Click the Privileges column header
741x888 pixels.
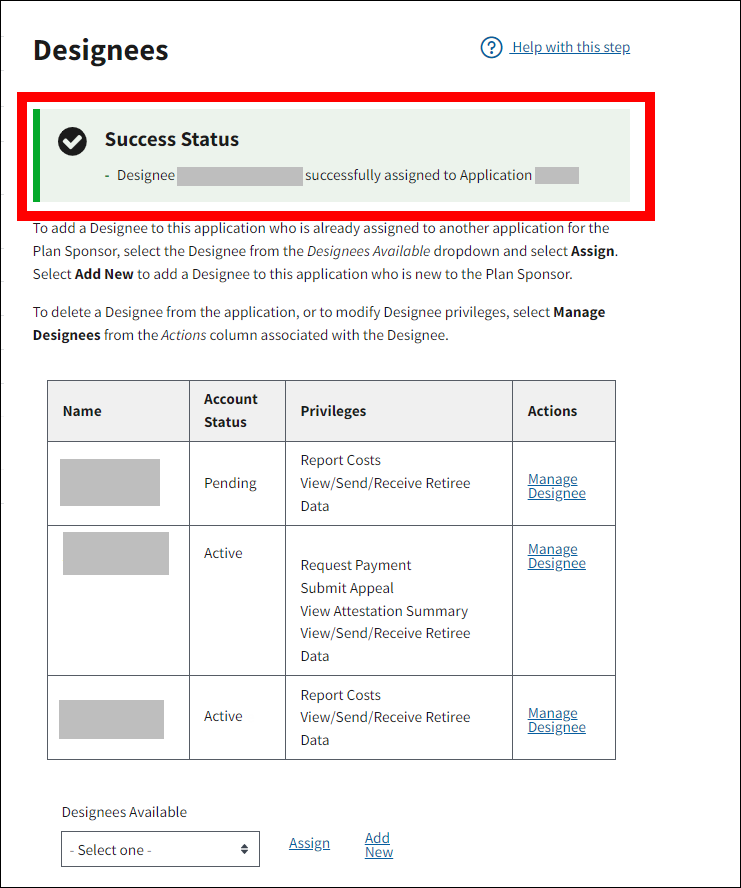pos(333,411)
